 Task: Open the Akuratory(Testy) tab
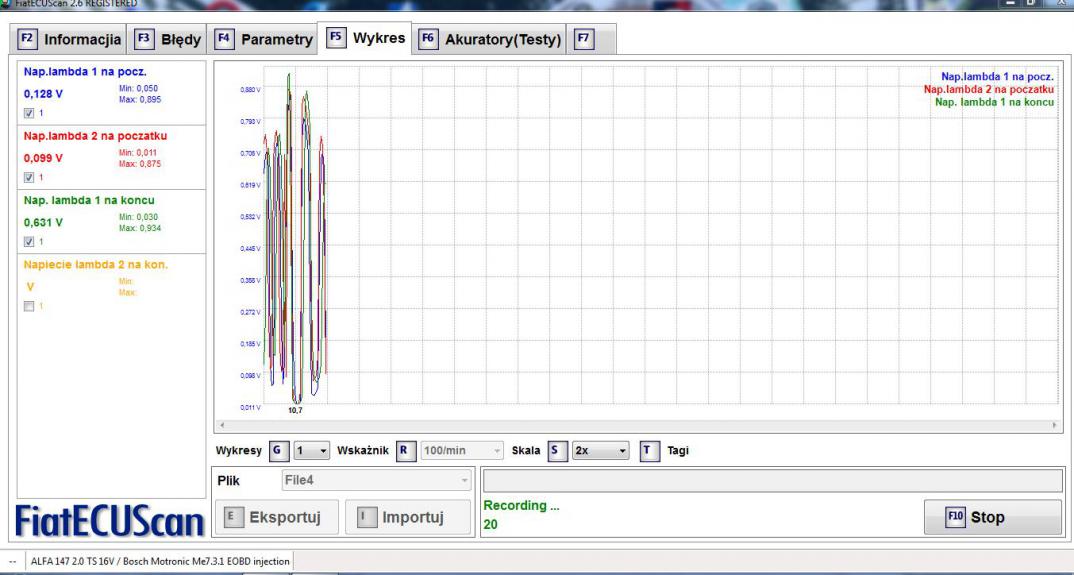tap(489, 39)
